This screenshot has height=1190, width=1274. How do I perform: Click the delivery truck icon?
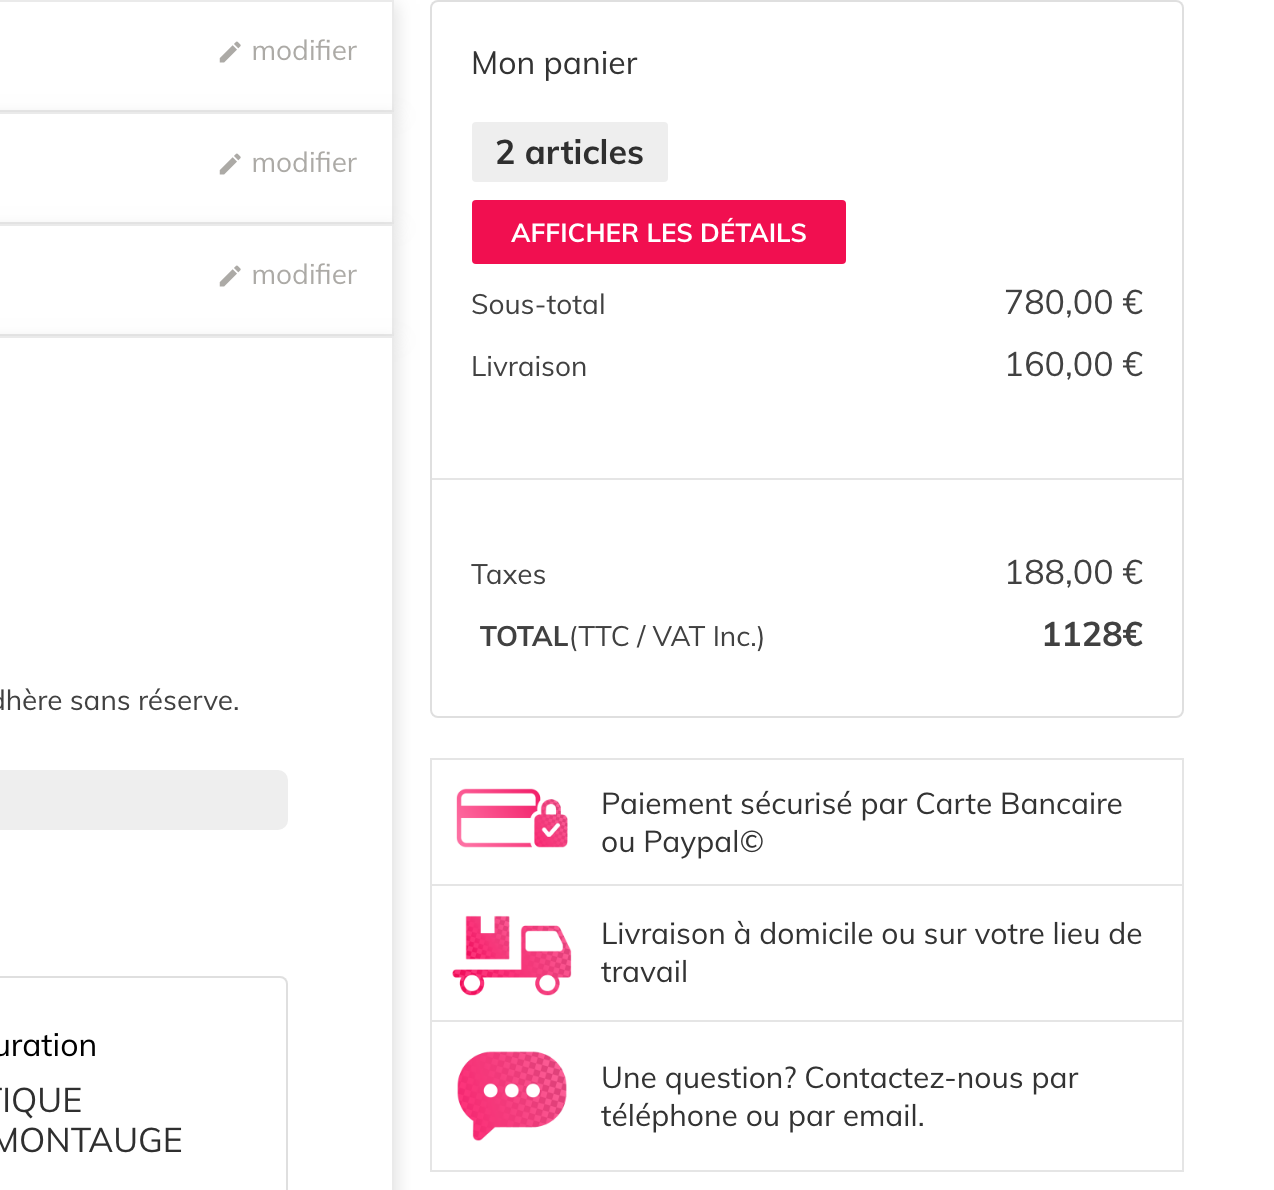click(512, 955)
